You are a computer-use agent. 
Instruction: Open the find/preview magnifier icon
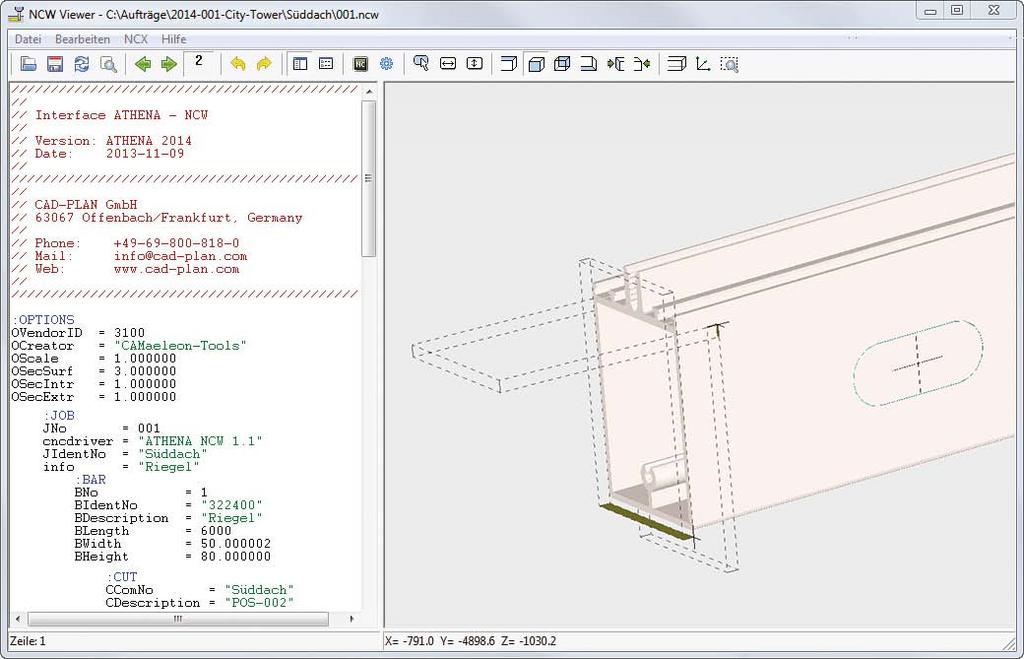click(108, 64)
